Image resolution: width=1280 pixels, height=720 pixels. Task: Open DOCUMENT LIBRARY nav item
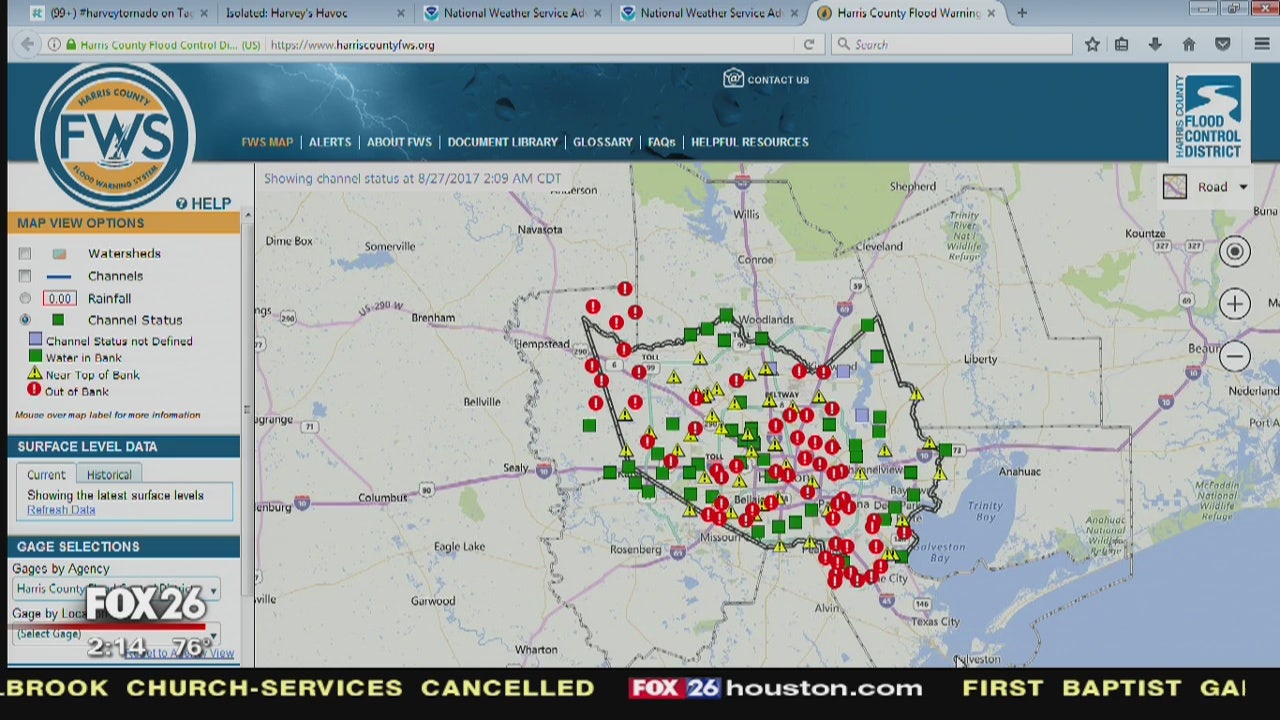coord(502,142)
